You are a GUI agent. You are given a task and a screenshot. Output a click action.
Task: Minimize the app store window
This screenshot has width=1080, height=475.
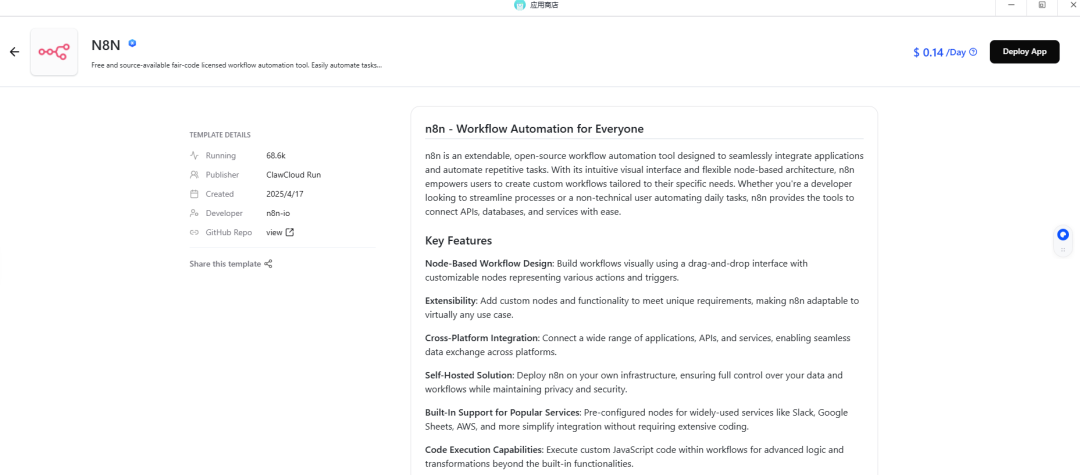point(1013,5)
